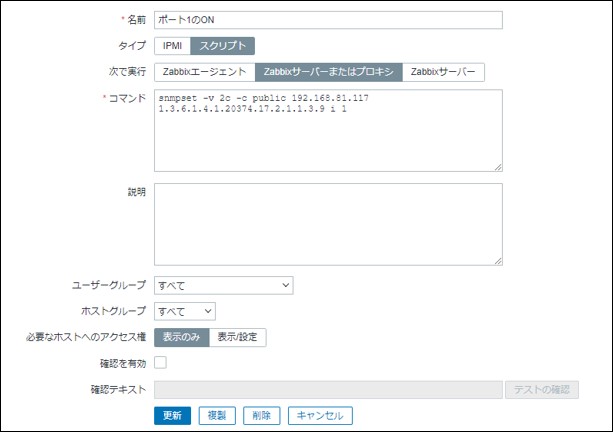613x432 pixels.
Task: Click the 複製 clone button
Action: 217,415
